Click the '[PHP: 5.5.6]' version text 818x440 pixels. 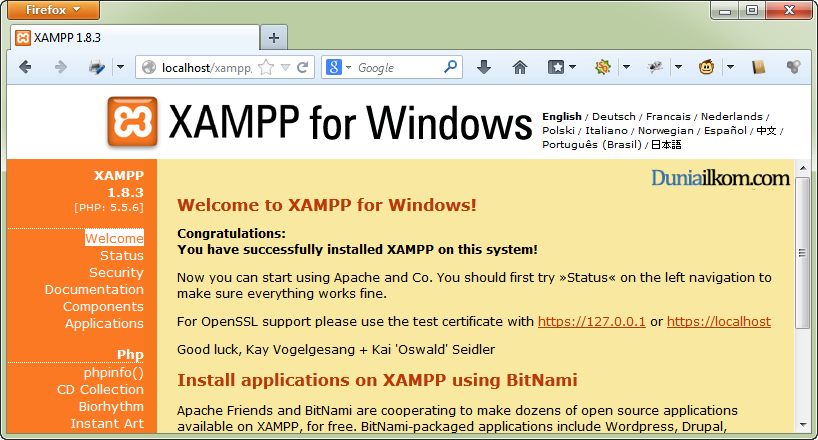[x=109, y=207]
